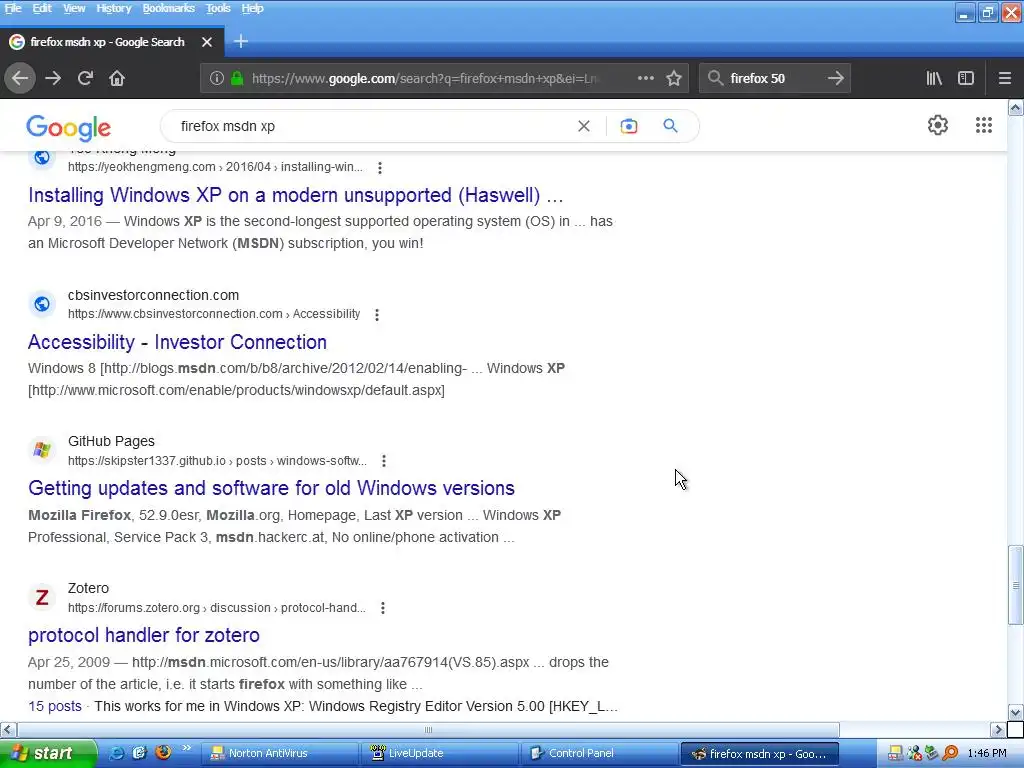Click the cbsinvestorconnection.com site name

coord(153,295)
